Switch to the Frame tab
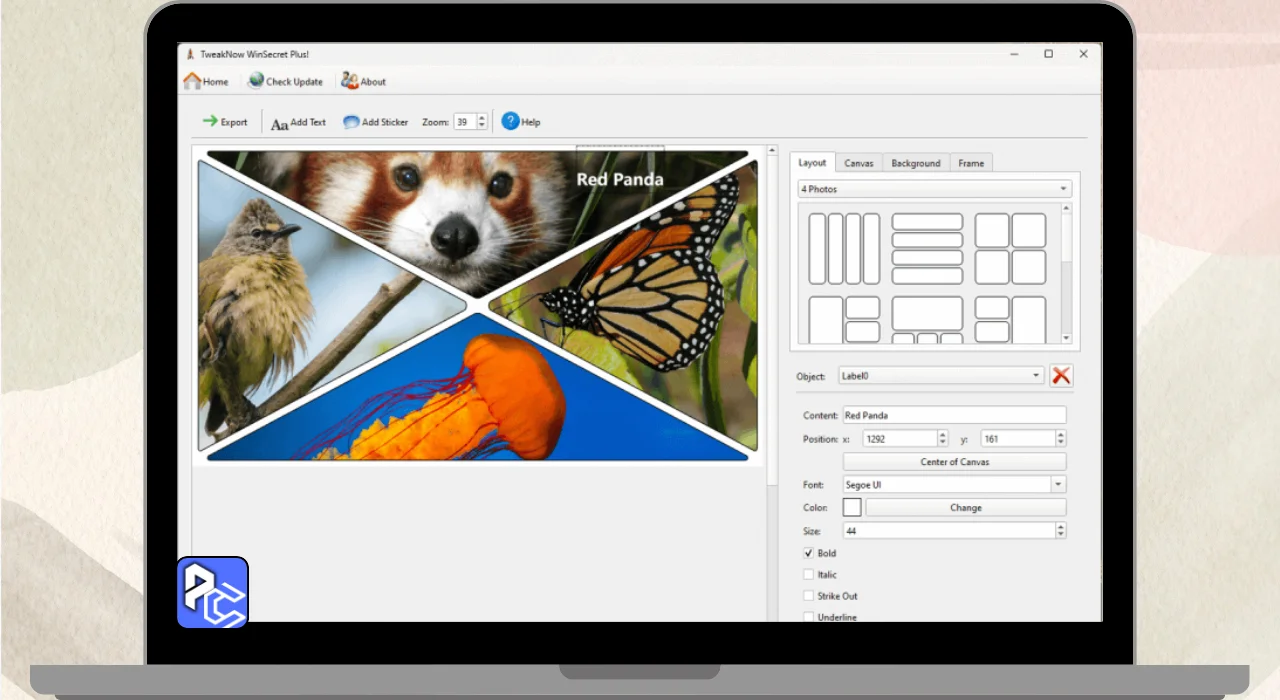This screenshot has width=1280, height=700. 971,163
